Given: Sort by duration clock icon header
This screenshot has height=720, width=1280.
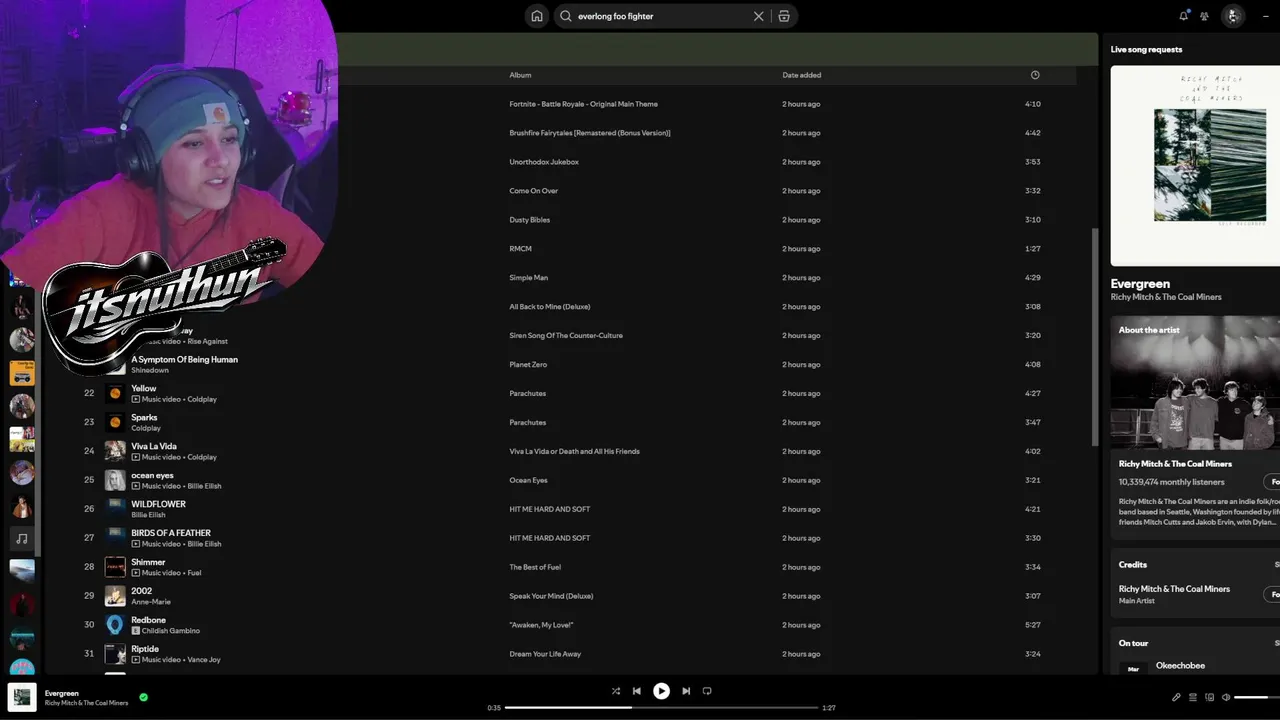Looking at the screenshot, I should 1035,75.
